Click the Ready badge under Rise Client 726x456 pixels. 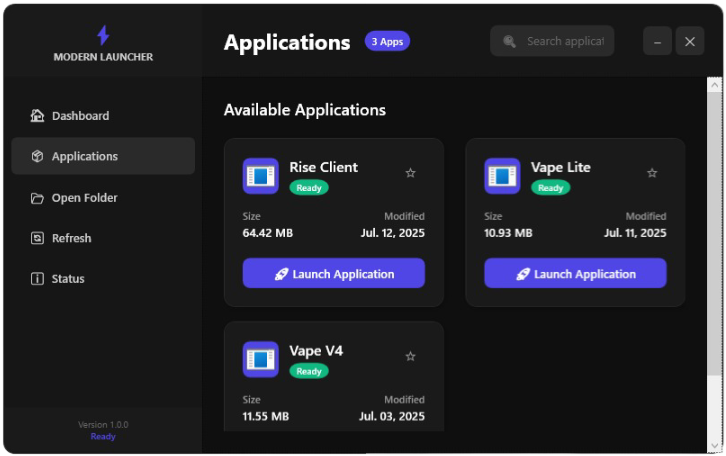(x=309, y=187)
